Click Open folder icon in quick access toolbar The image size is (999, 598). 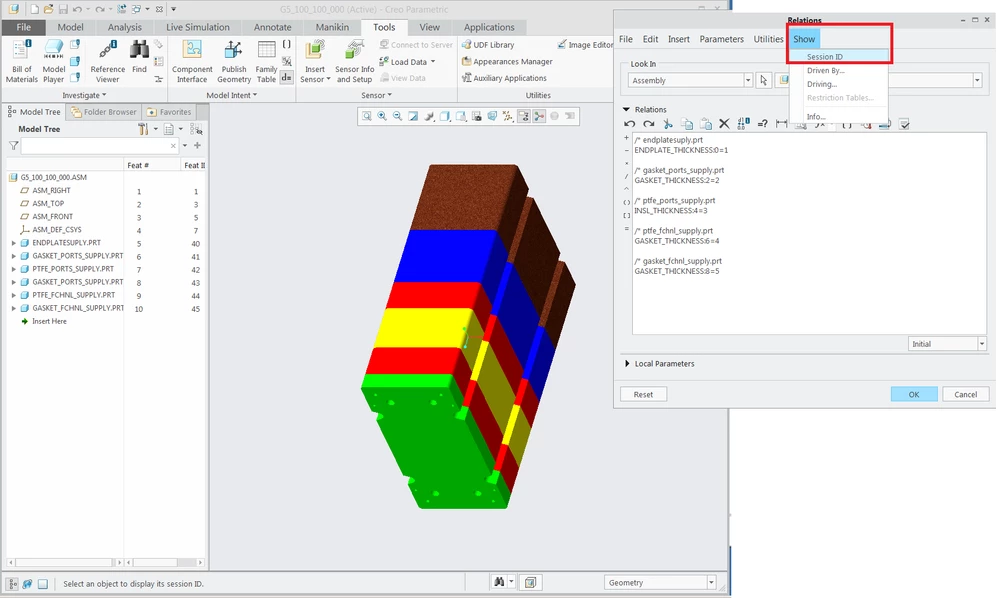coord(48,9)
